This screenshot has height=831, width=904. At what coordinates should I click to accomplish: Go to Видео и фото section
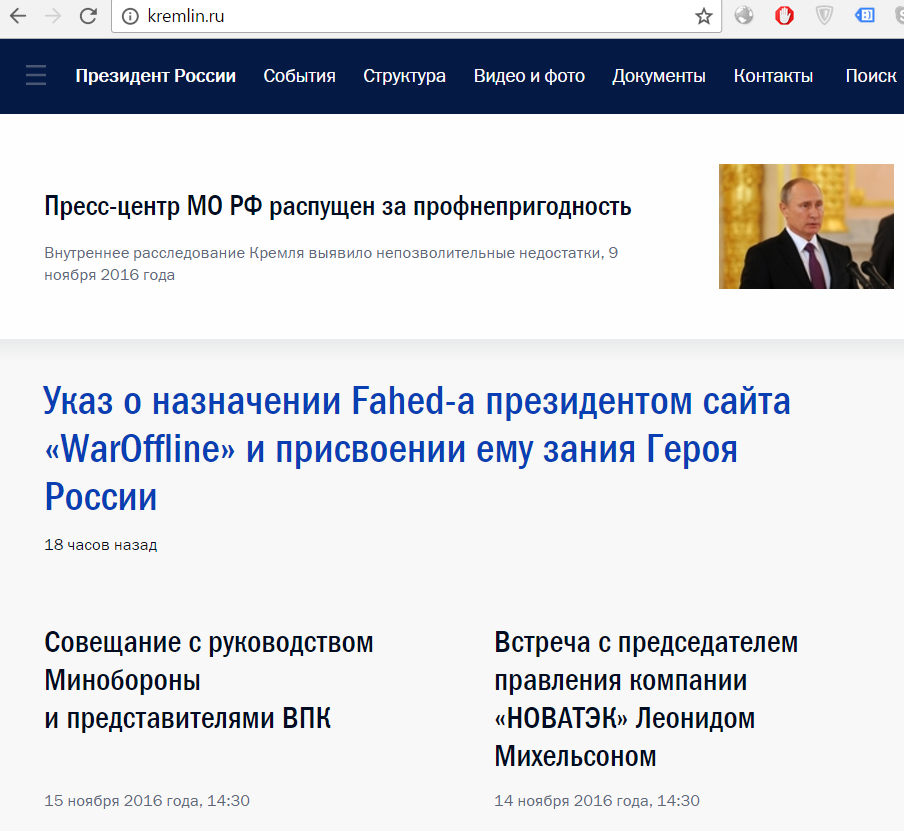pyautogui.click(x=529, y=76)
